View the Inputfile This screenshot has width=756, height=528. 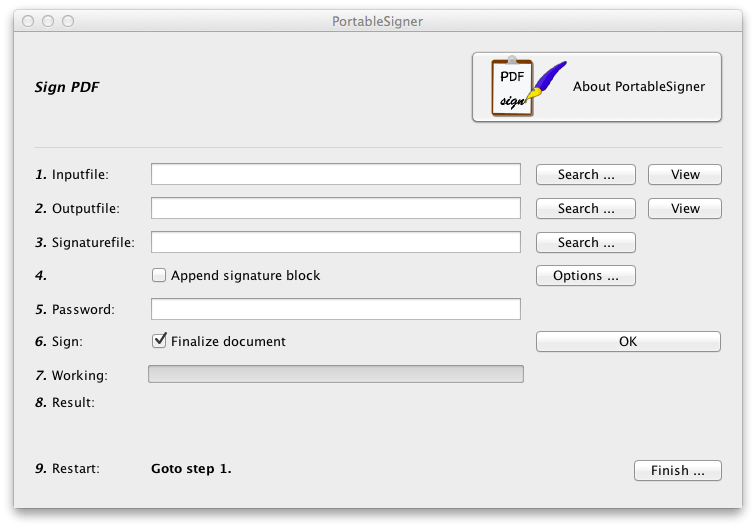pos(685,175)
